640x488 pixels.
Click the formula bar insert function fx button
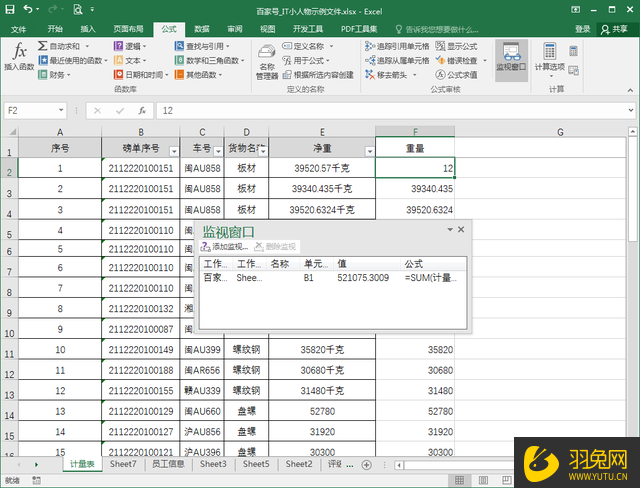pyautogui.click(x=142, y=111)
